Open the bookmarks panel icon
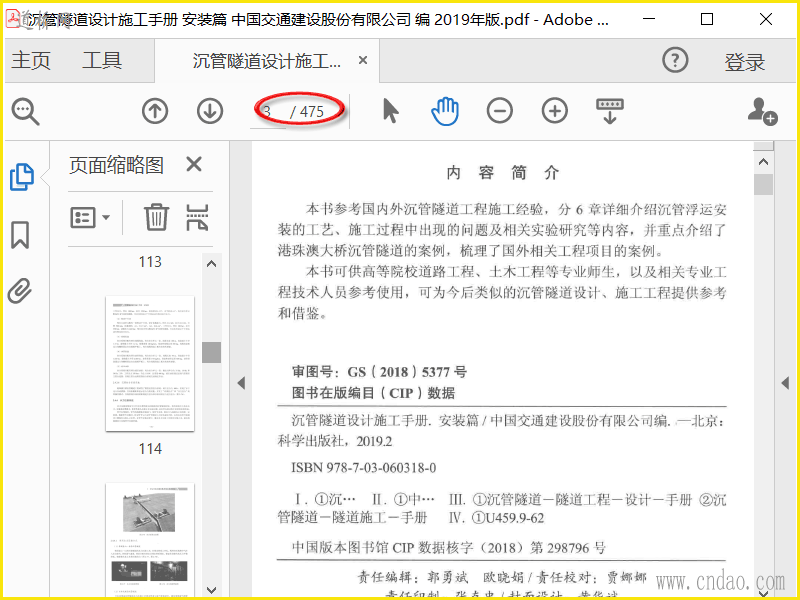The width and height of the screenshot is (800, 600). 20,235
